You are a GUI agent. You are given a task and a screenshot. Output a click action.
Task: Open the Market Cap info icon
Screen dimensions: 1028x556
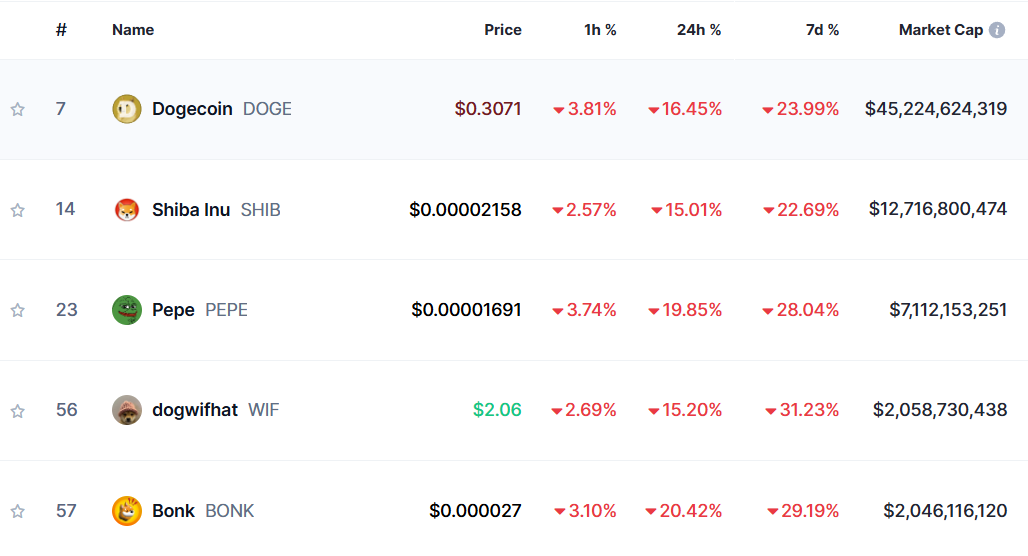pos(997,30)
